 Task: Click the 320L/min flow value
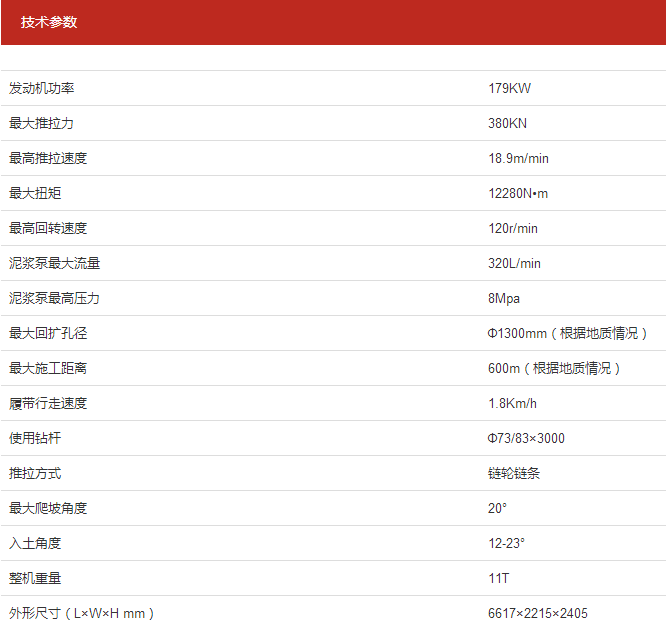(514, 263)
